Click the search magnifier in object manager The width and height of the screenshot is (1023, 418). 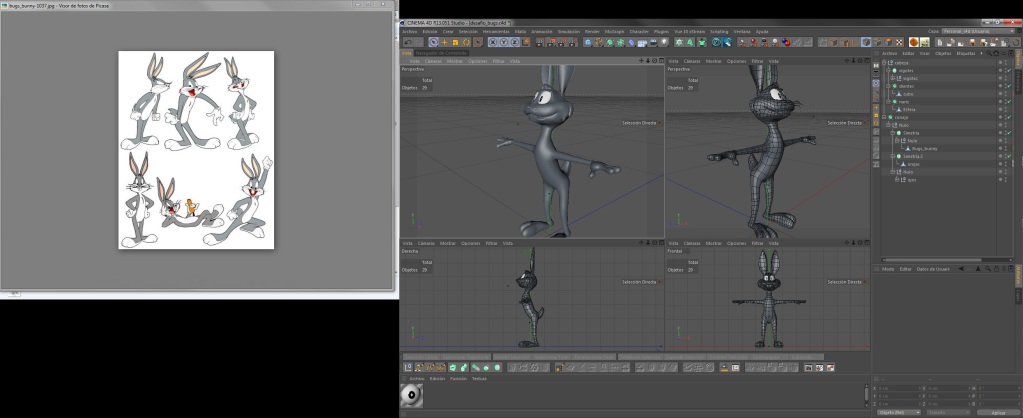click(988, 53)
